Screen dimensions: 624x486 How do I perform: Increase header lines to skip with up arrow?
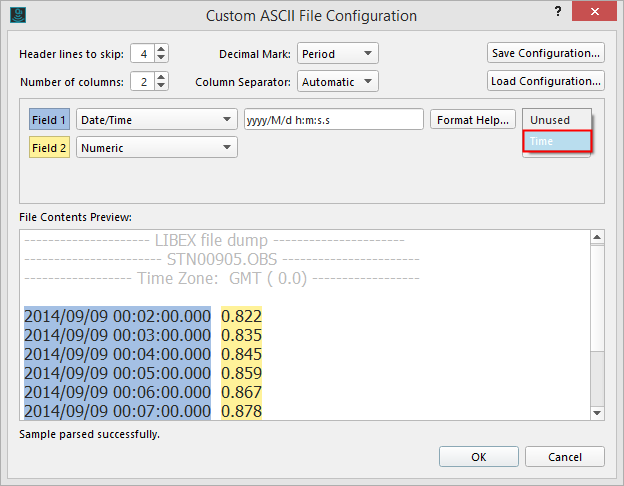(162, 48)
